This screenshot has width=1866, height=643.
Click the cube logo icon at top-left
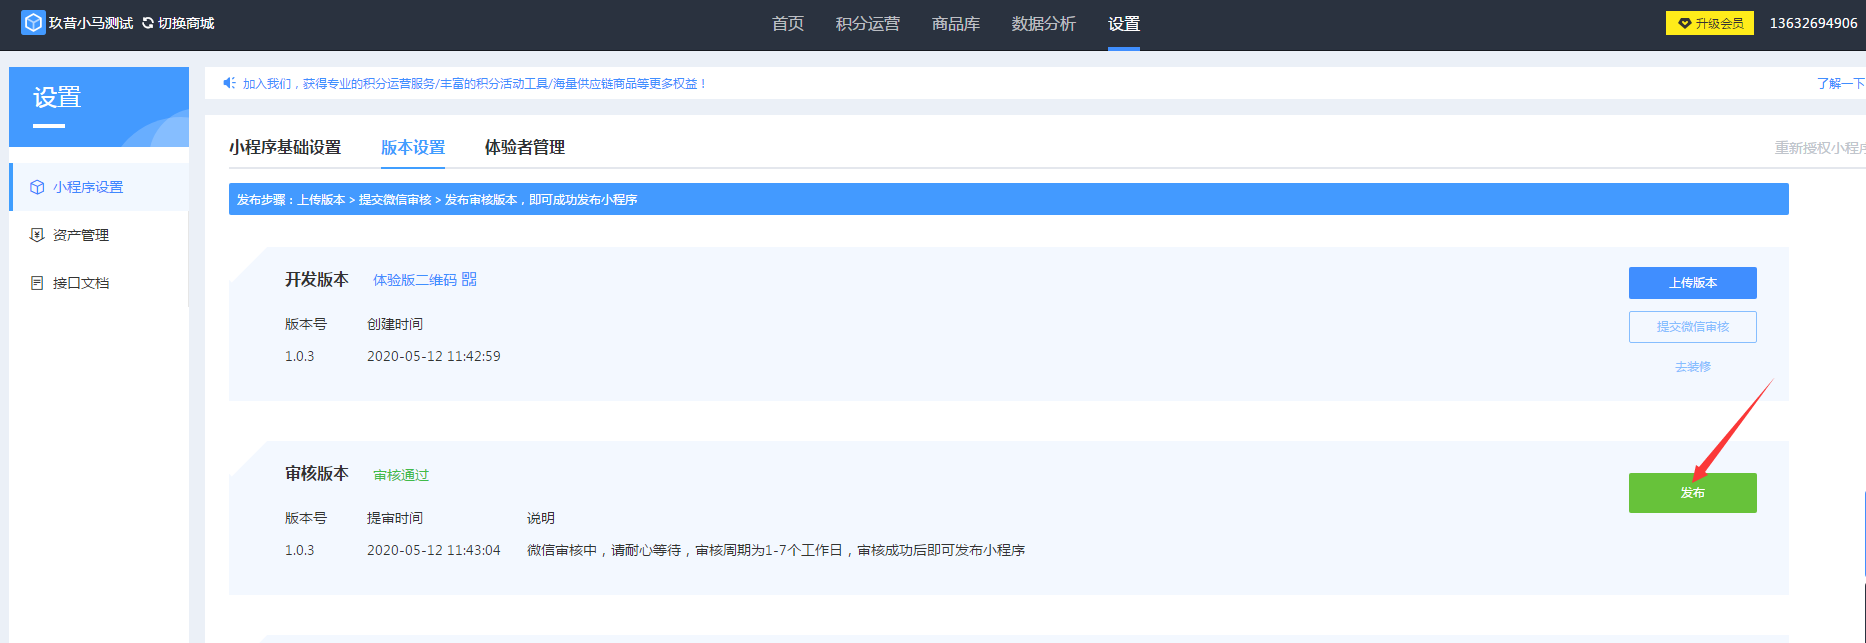point(33,23)
